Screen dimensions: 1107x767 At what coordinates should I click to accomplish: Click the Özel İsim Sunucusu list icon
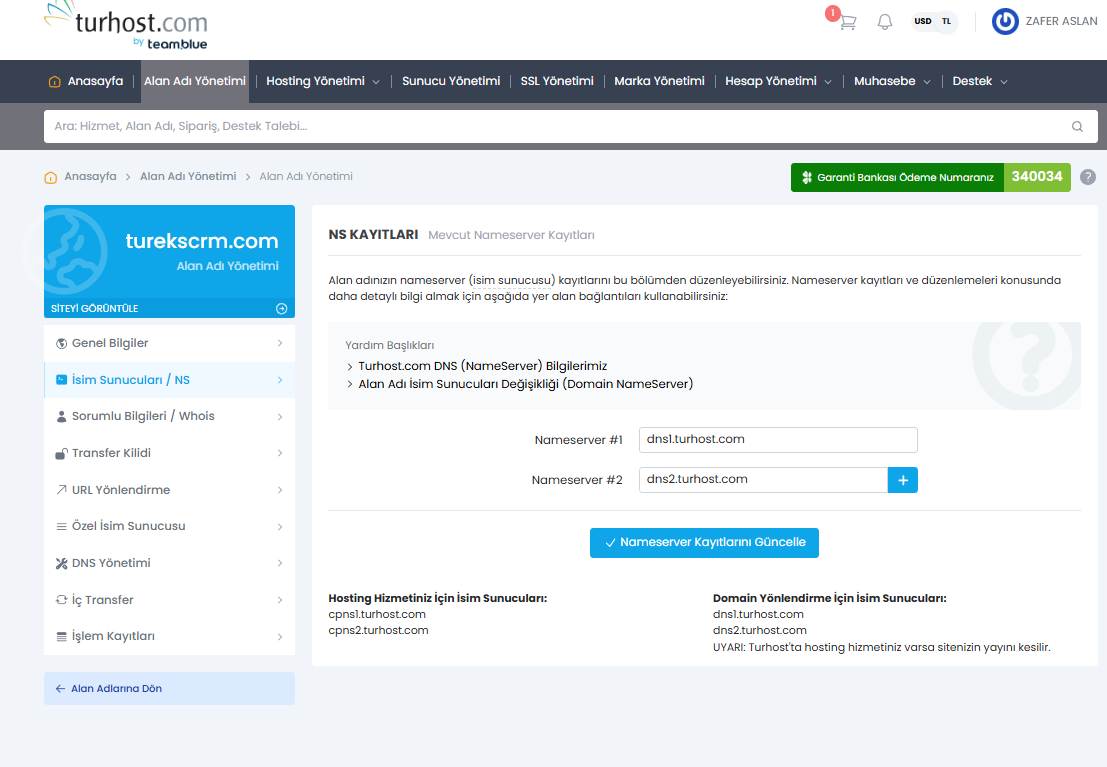61,527
